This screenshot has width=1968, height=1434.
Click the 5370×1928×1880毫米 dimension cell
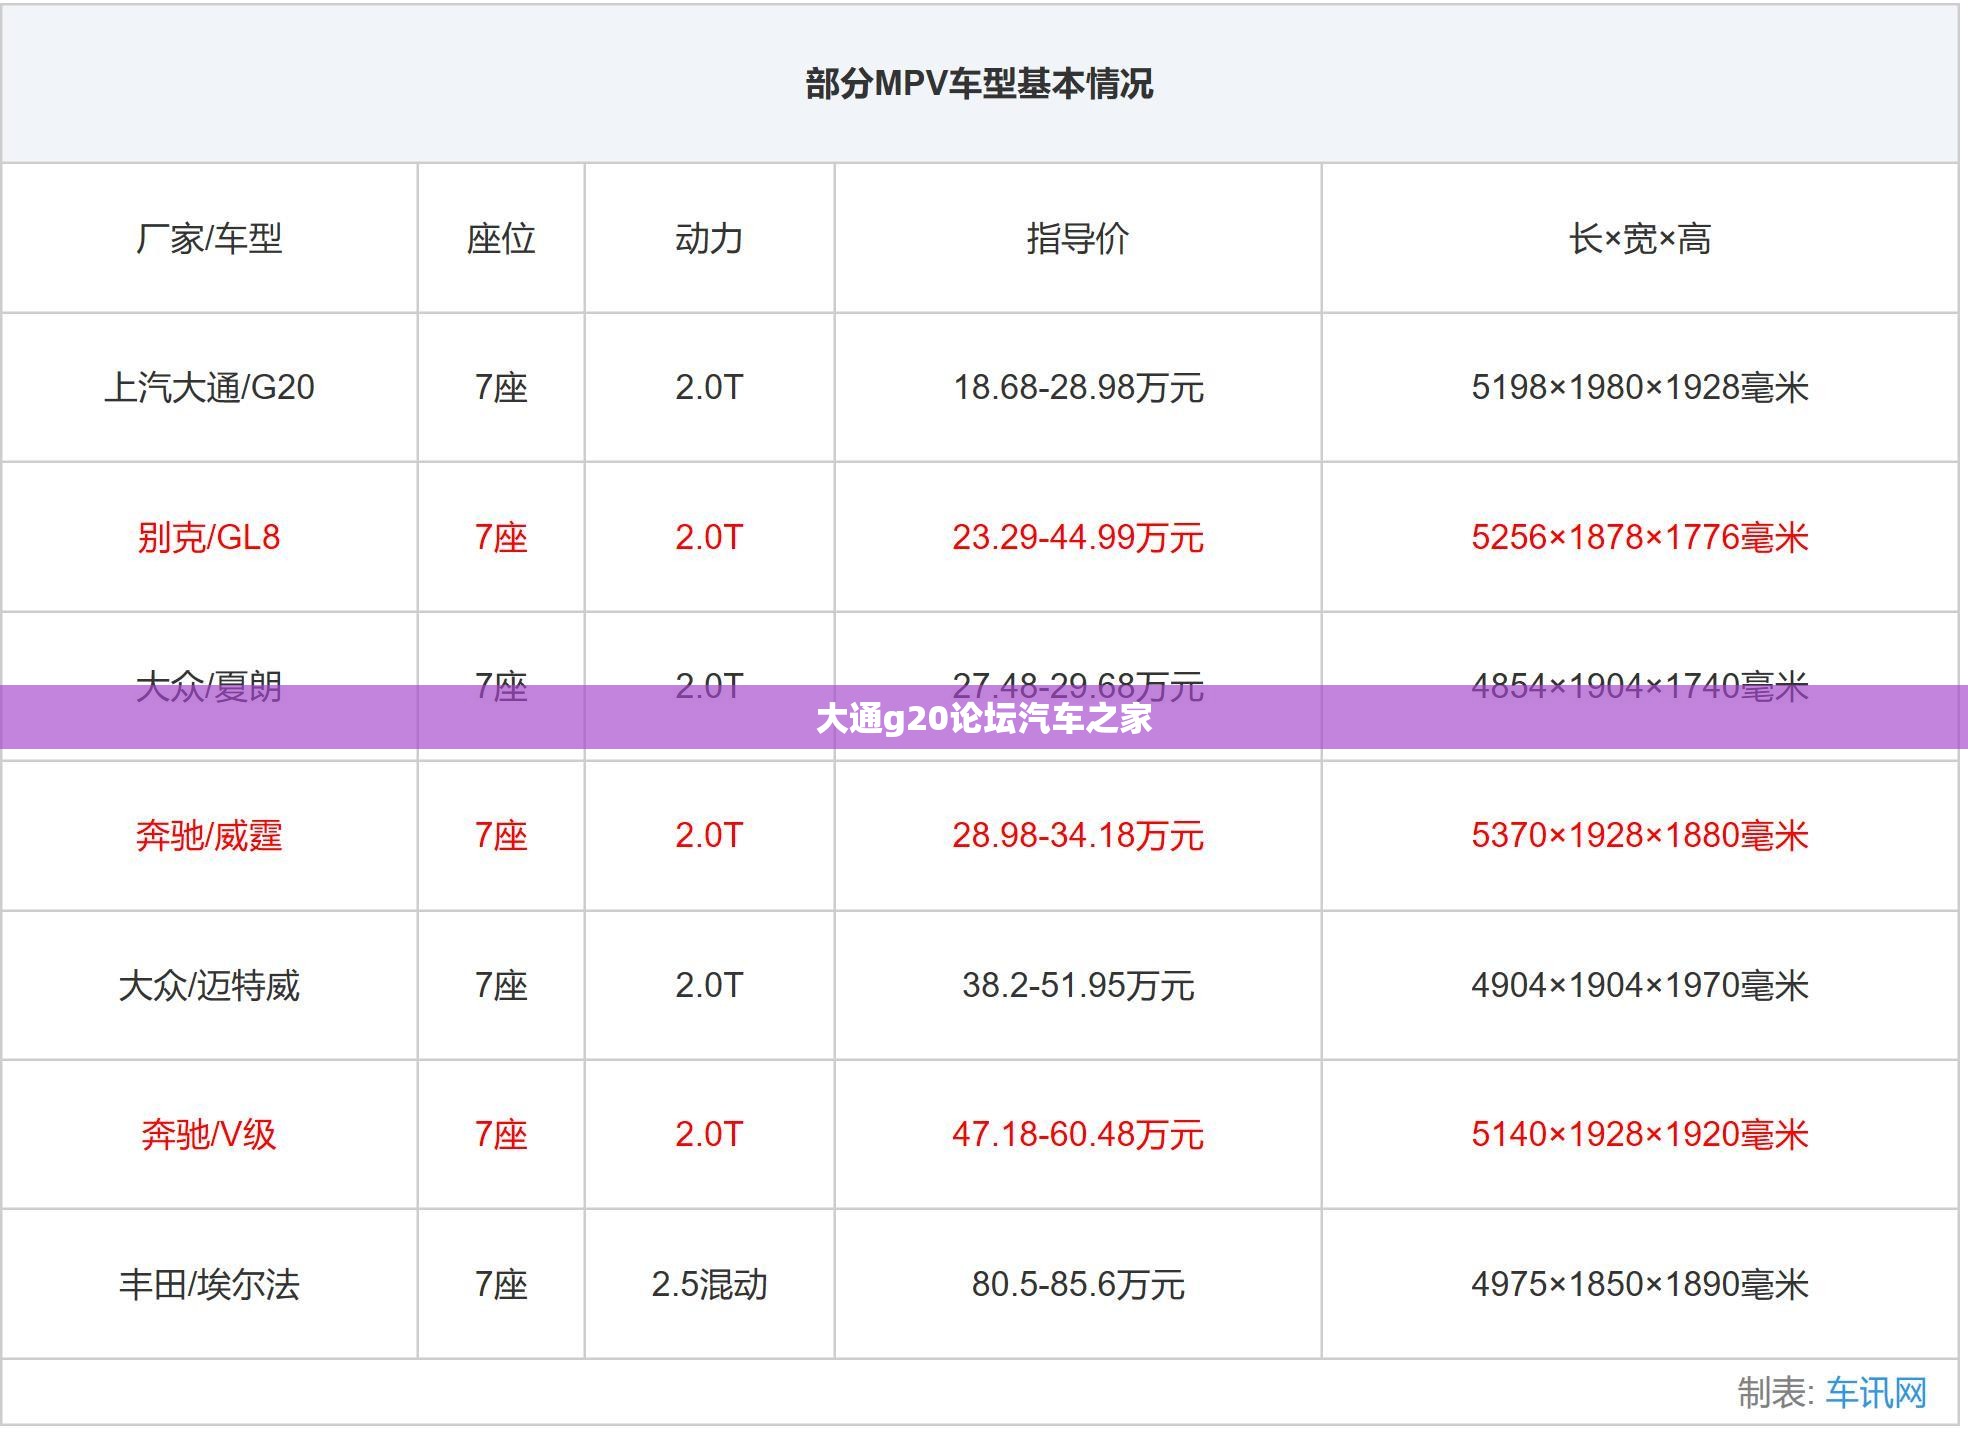pyautogui.click(x=1640, y=835)
